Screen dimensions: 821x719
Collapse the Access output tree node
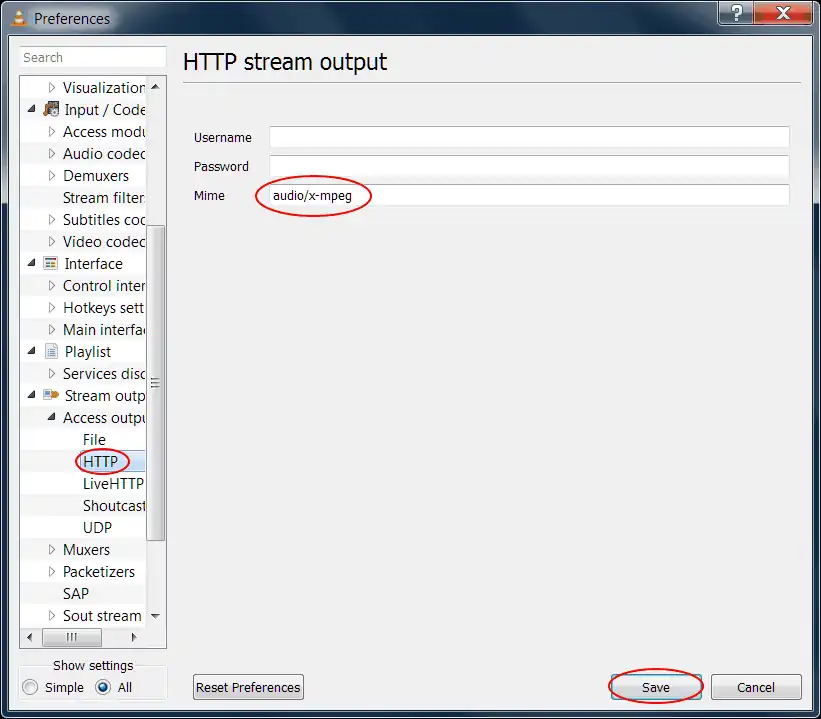pos(52,418)
